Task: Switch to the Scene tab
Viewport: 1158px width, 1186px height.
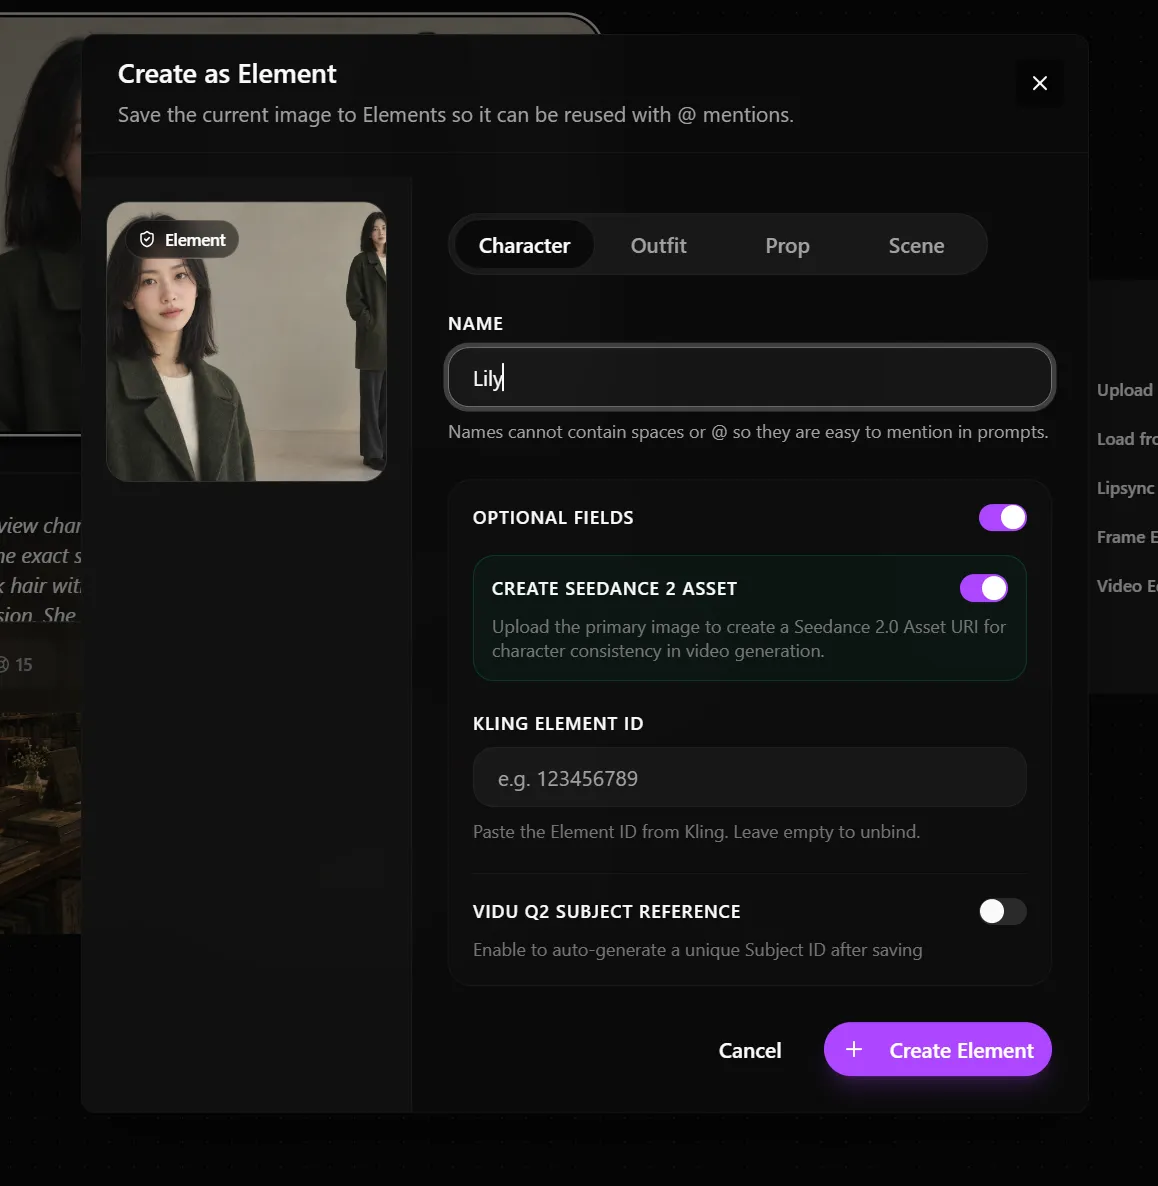Action: tap(916, 245)
